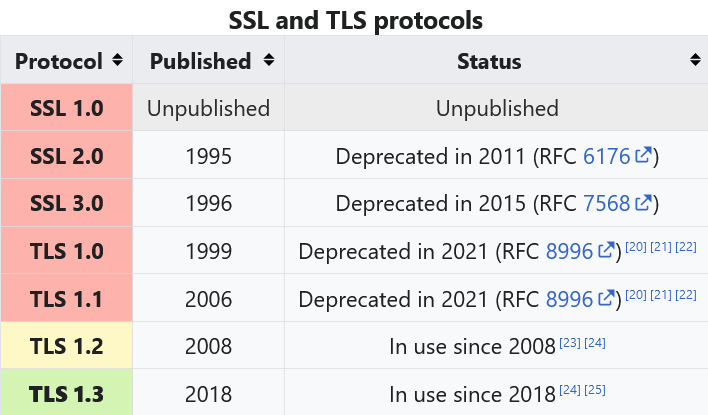Sort table by Published header text

click(200, 61)
